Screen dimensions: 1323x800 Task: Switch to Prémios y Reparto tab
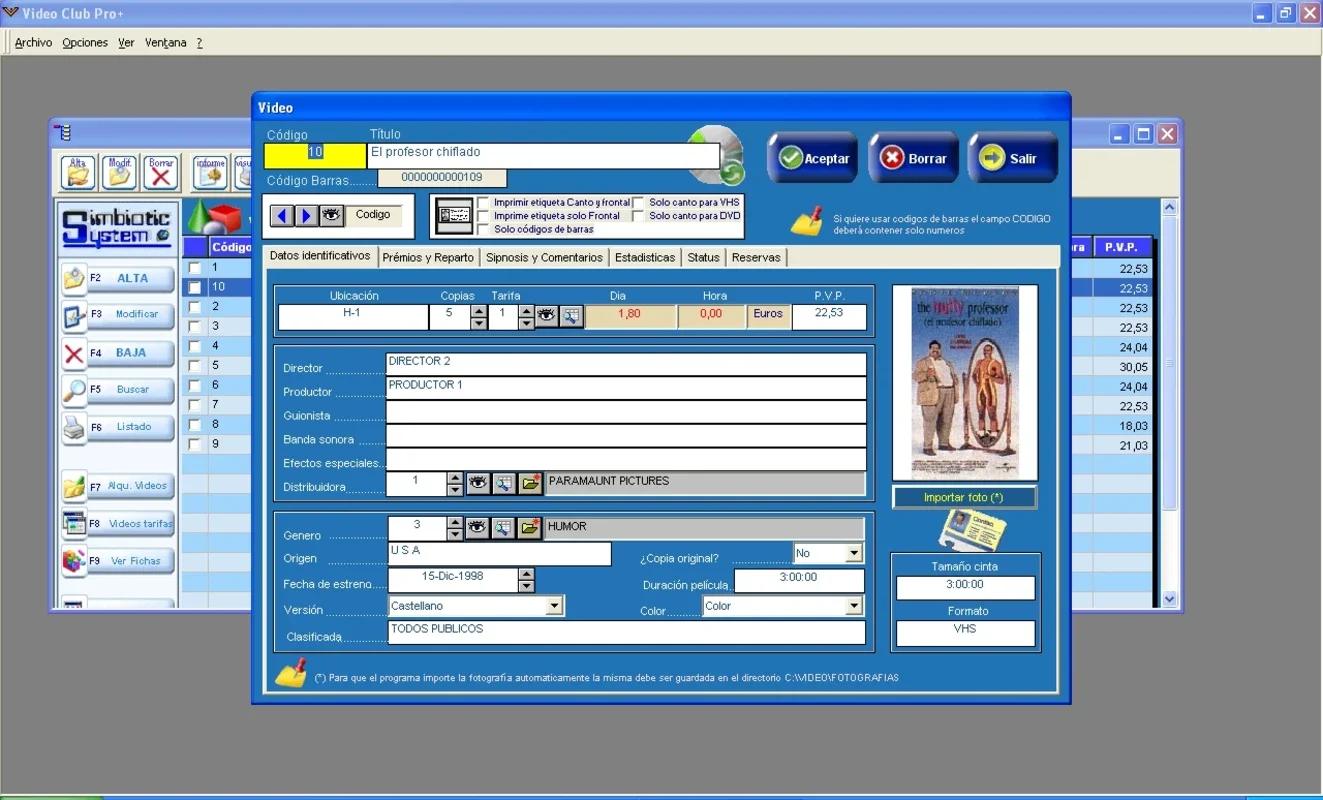coord(428,257)
